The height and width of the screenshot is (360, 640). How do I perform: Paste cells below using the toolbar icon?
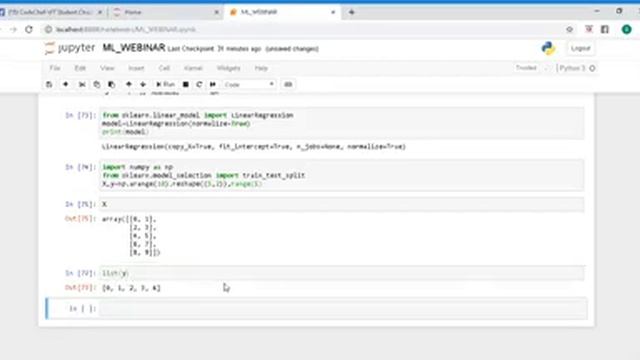111,84
